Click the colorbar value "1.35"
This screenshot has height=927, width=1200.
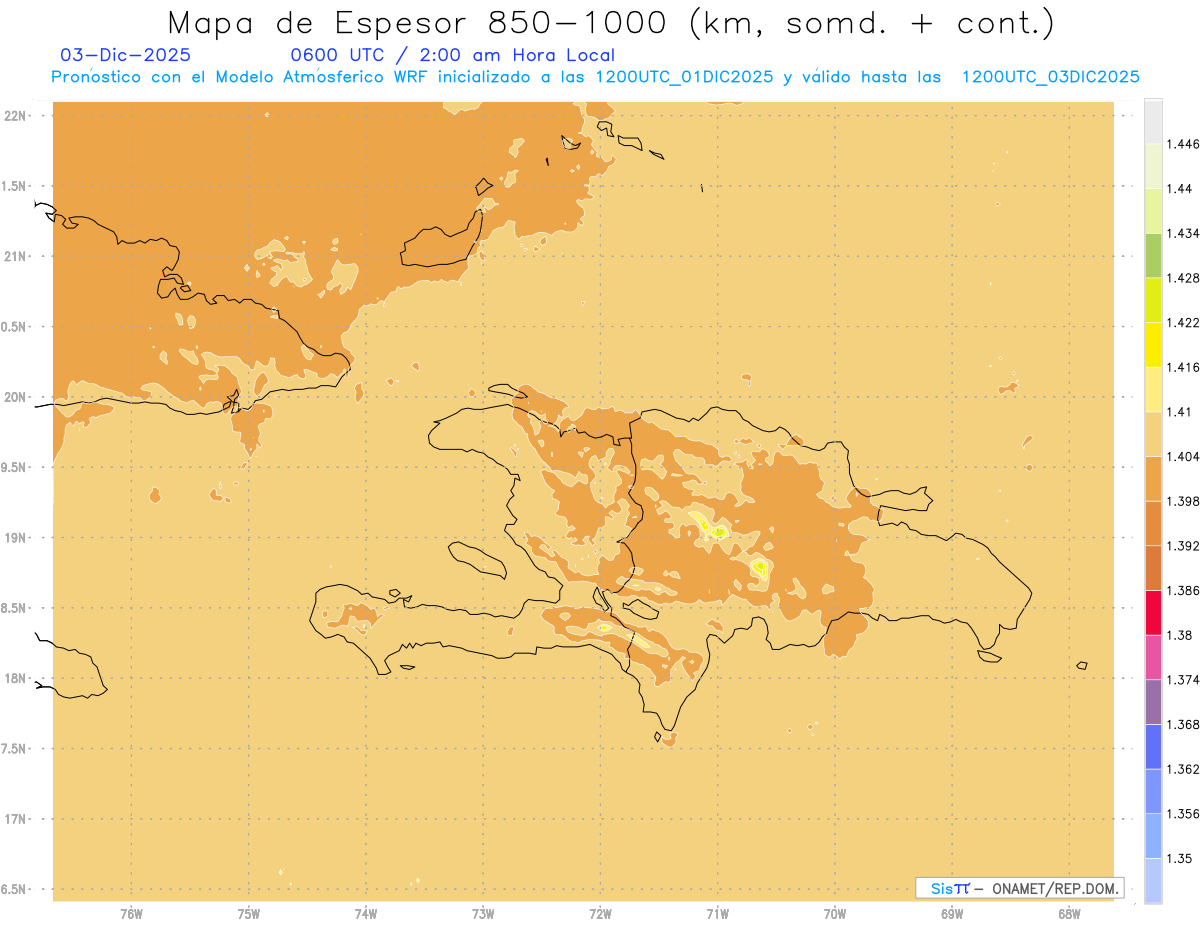click(x=1179, y=858)
